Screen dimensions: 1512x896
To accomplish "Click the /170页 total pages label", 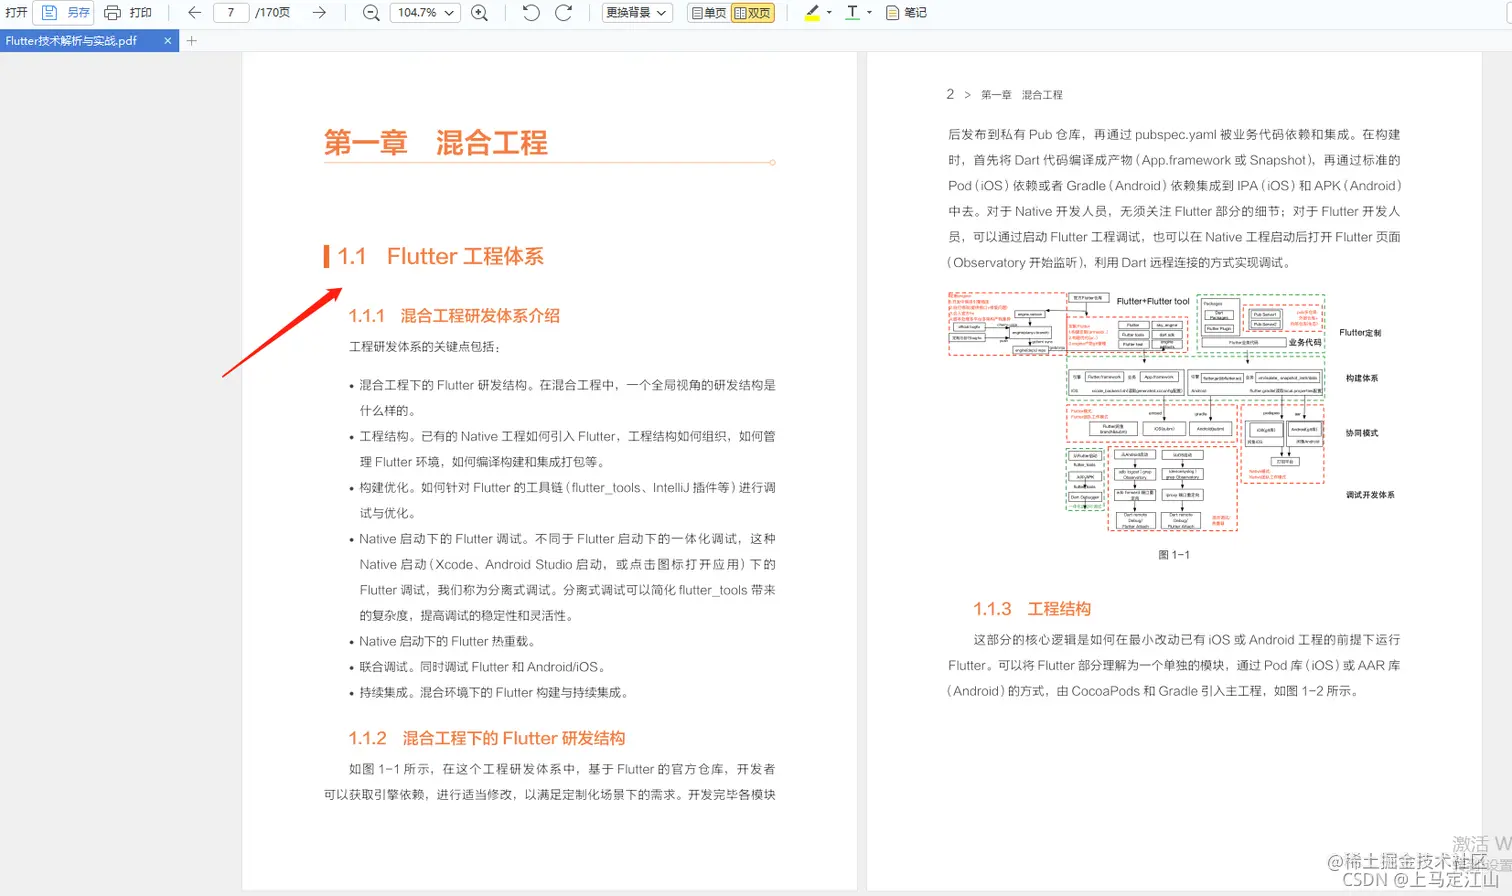I will [273, 13].
